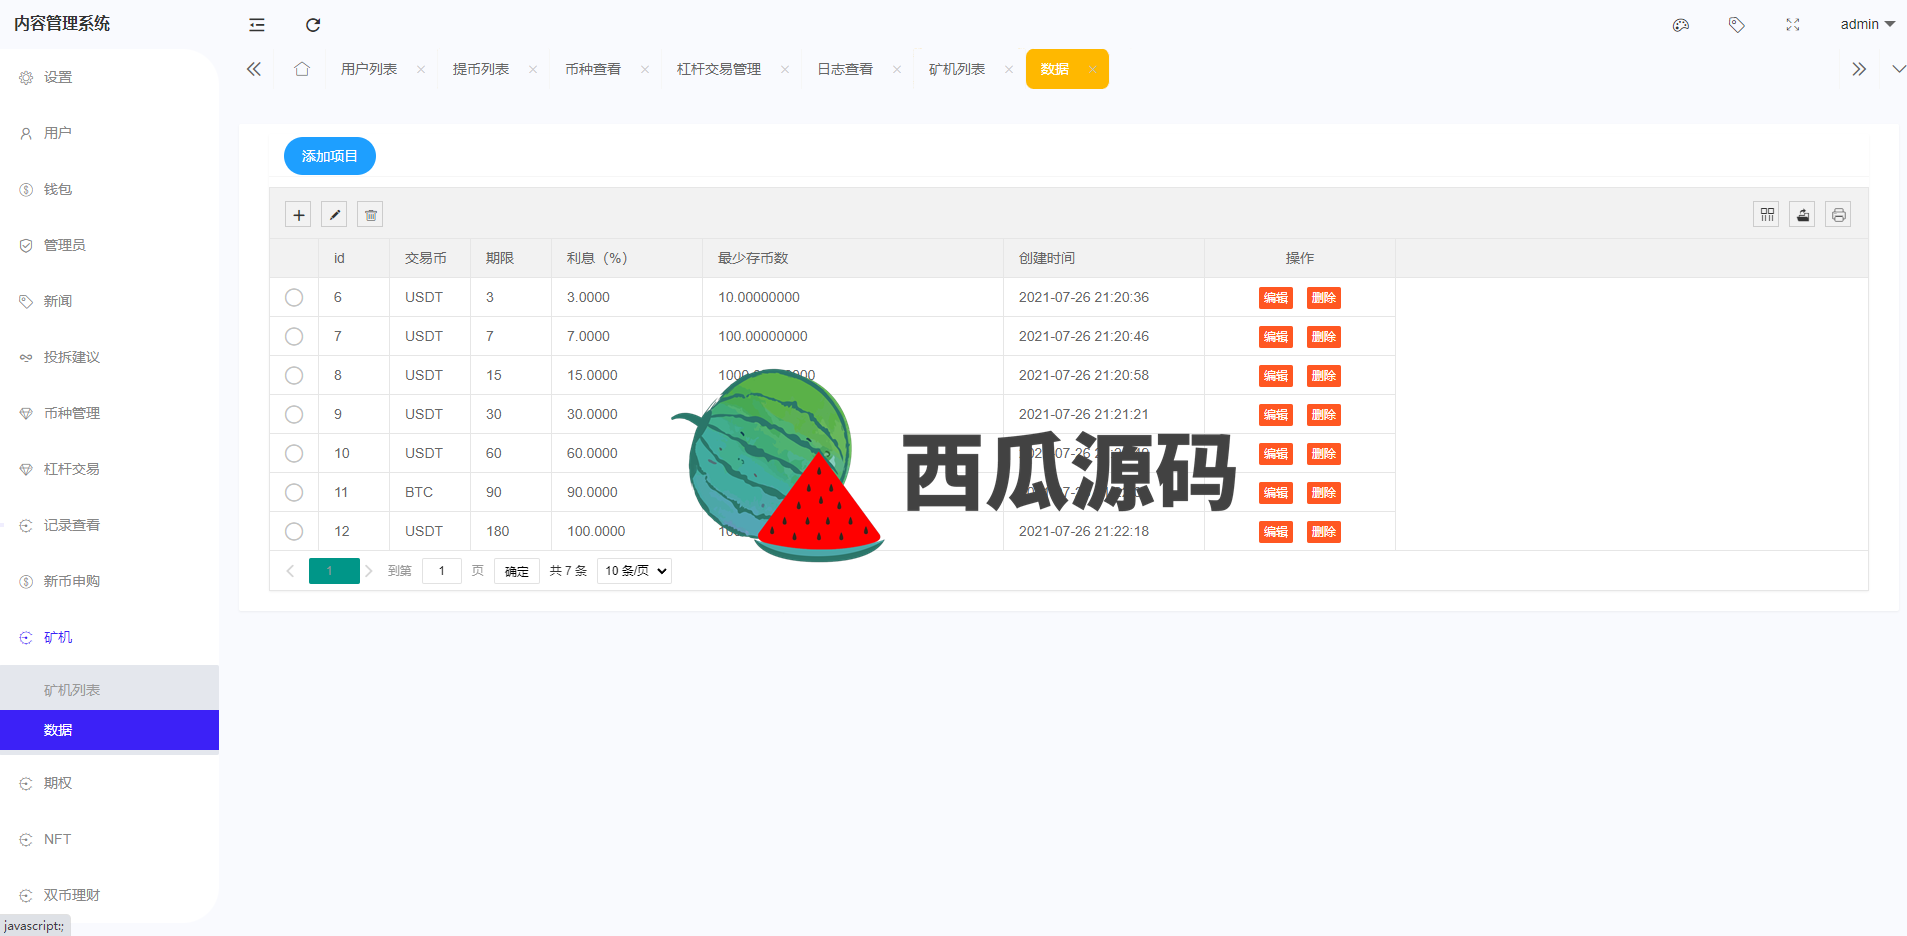Go to home tab icon
The height and width of the screenshot is (936, 1907).
(x=302, y=69)
